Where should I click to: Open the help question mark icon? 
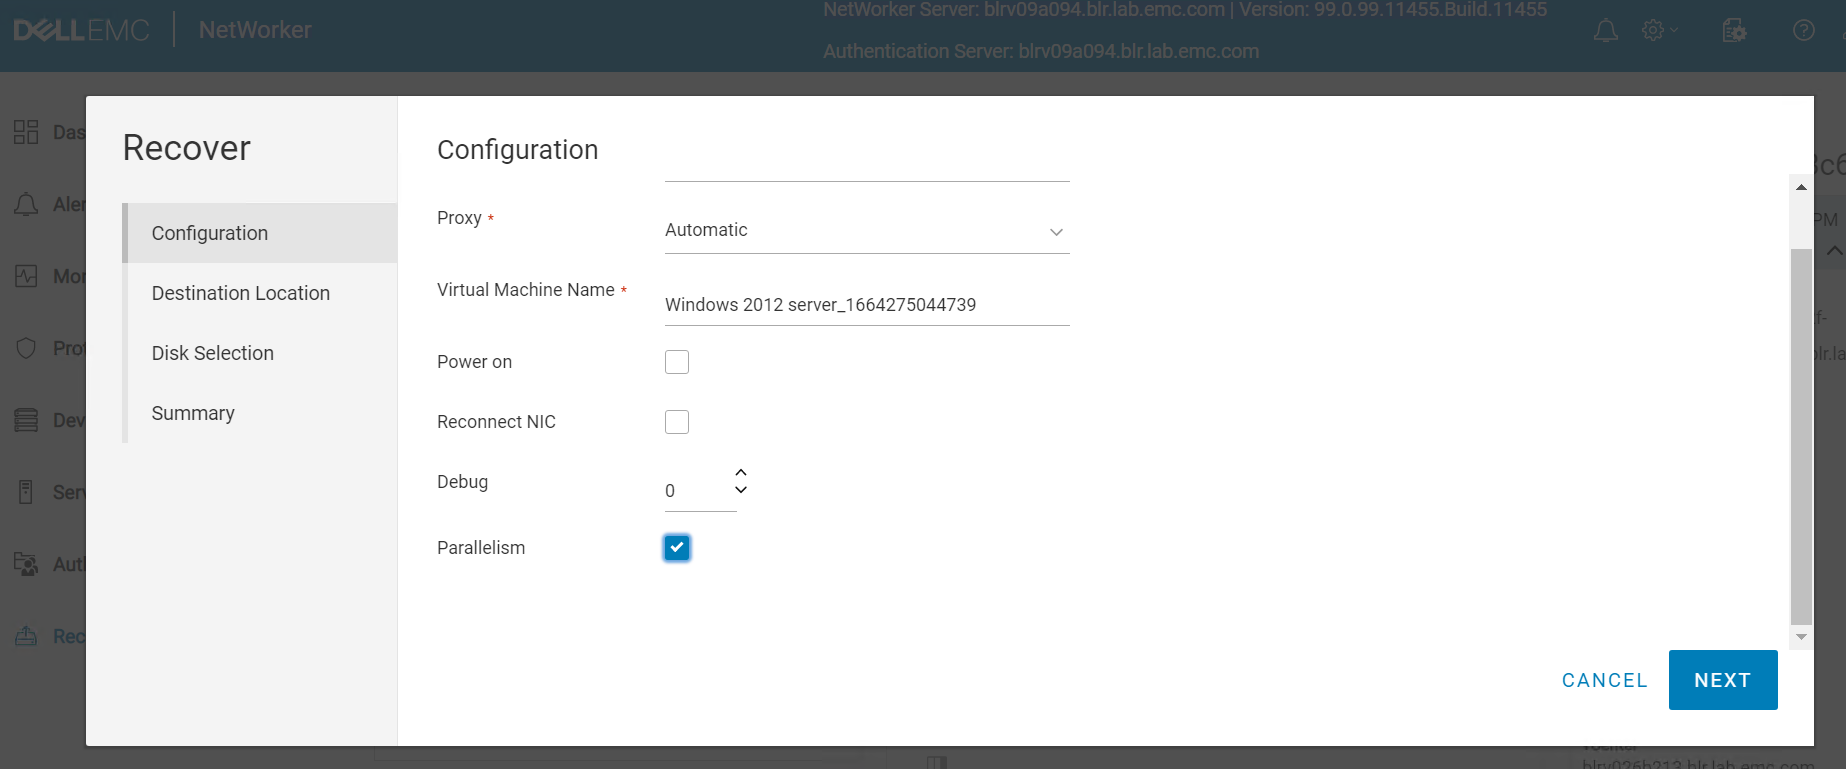point(1804,31)
